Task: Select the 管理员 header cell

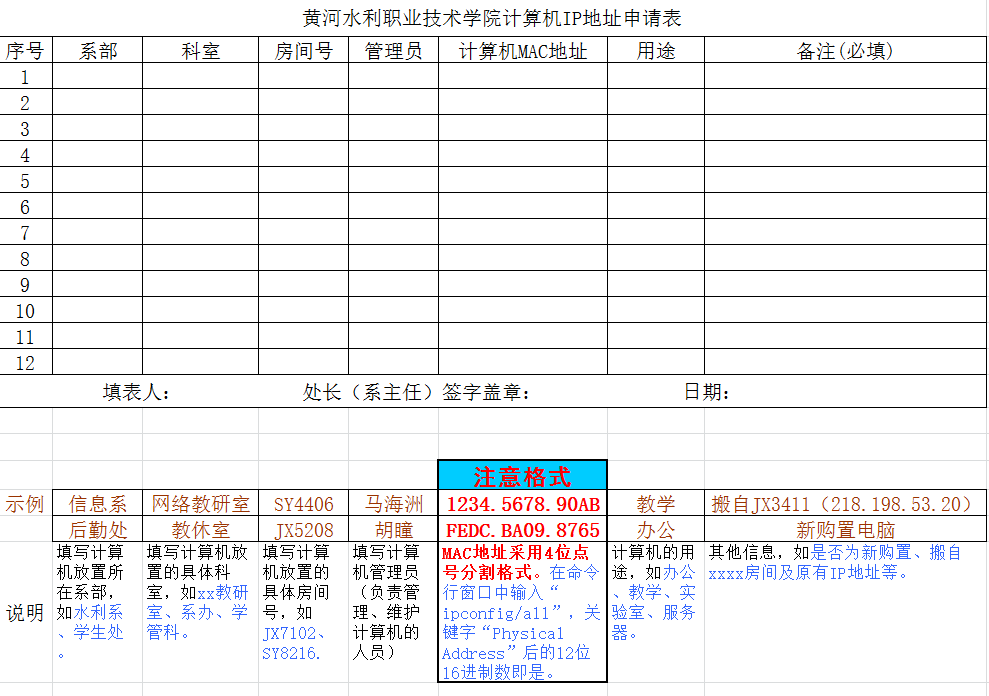Action: (393, 51)
